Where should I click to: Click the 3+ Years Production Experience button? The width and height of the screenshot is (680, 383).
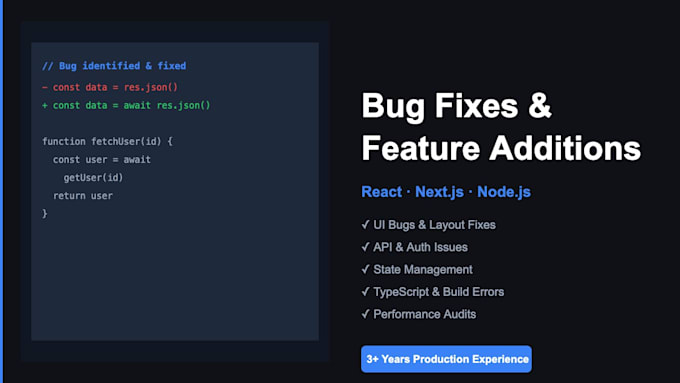coord(446,359)
